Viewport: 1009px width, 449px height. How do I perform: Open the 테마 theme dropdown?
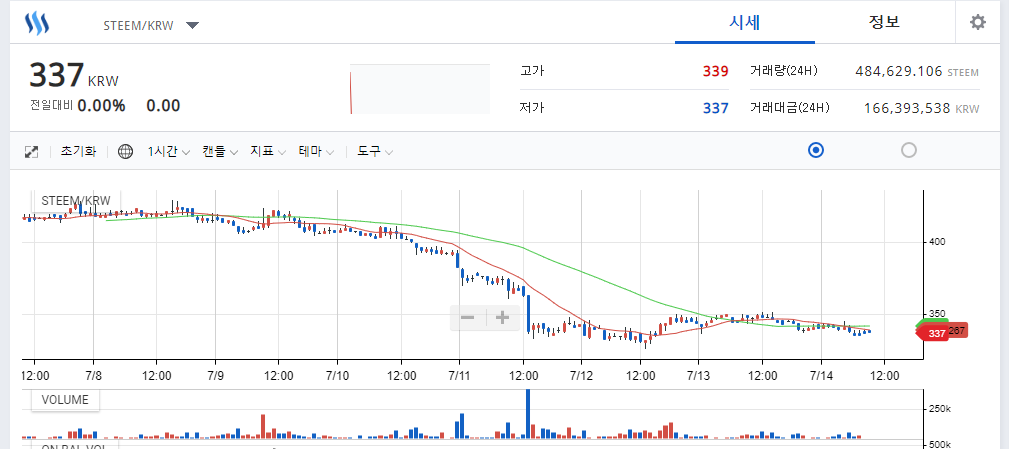317,152
